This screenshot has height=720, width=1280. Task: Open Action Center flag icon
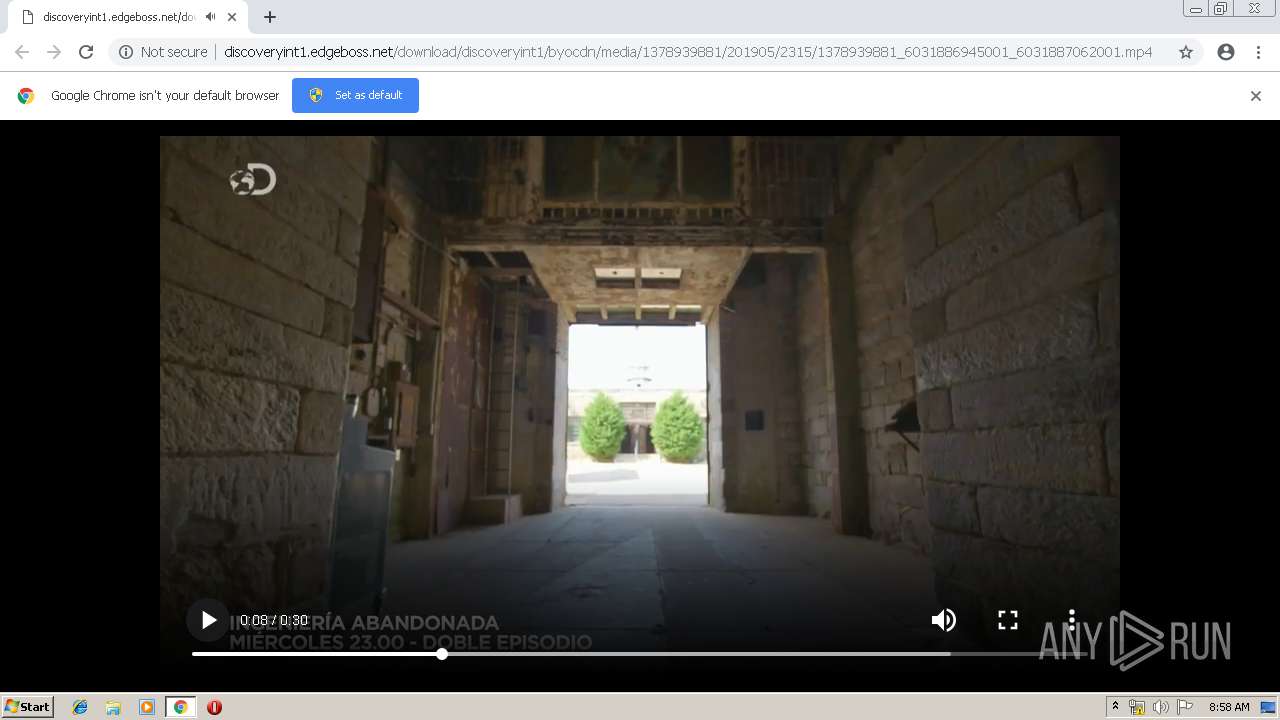[1185, 707]
